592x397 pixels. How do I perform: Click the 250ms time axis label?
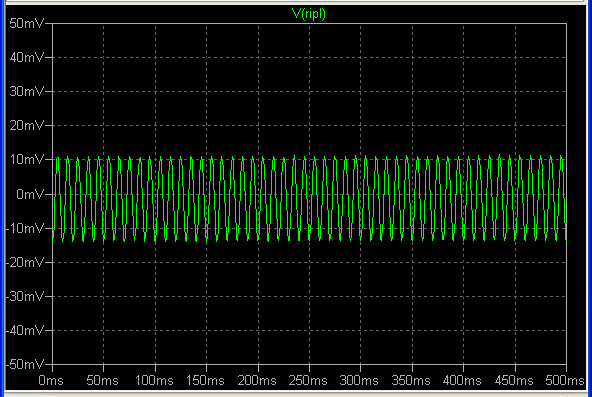[308, 380]
